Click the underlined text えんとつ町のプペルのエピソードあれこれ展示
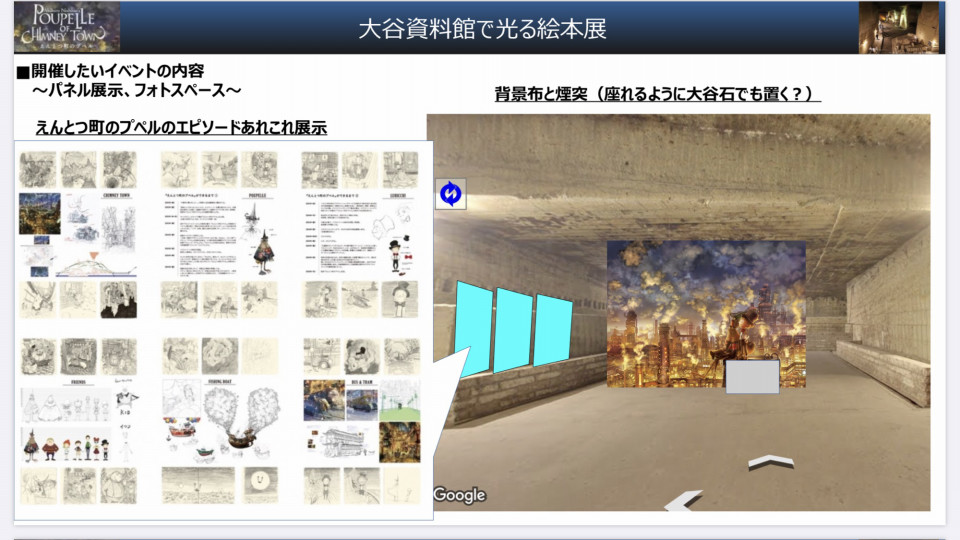This screenshot has height=540, width=960. [x=181, y=127]
